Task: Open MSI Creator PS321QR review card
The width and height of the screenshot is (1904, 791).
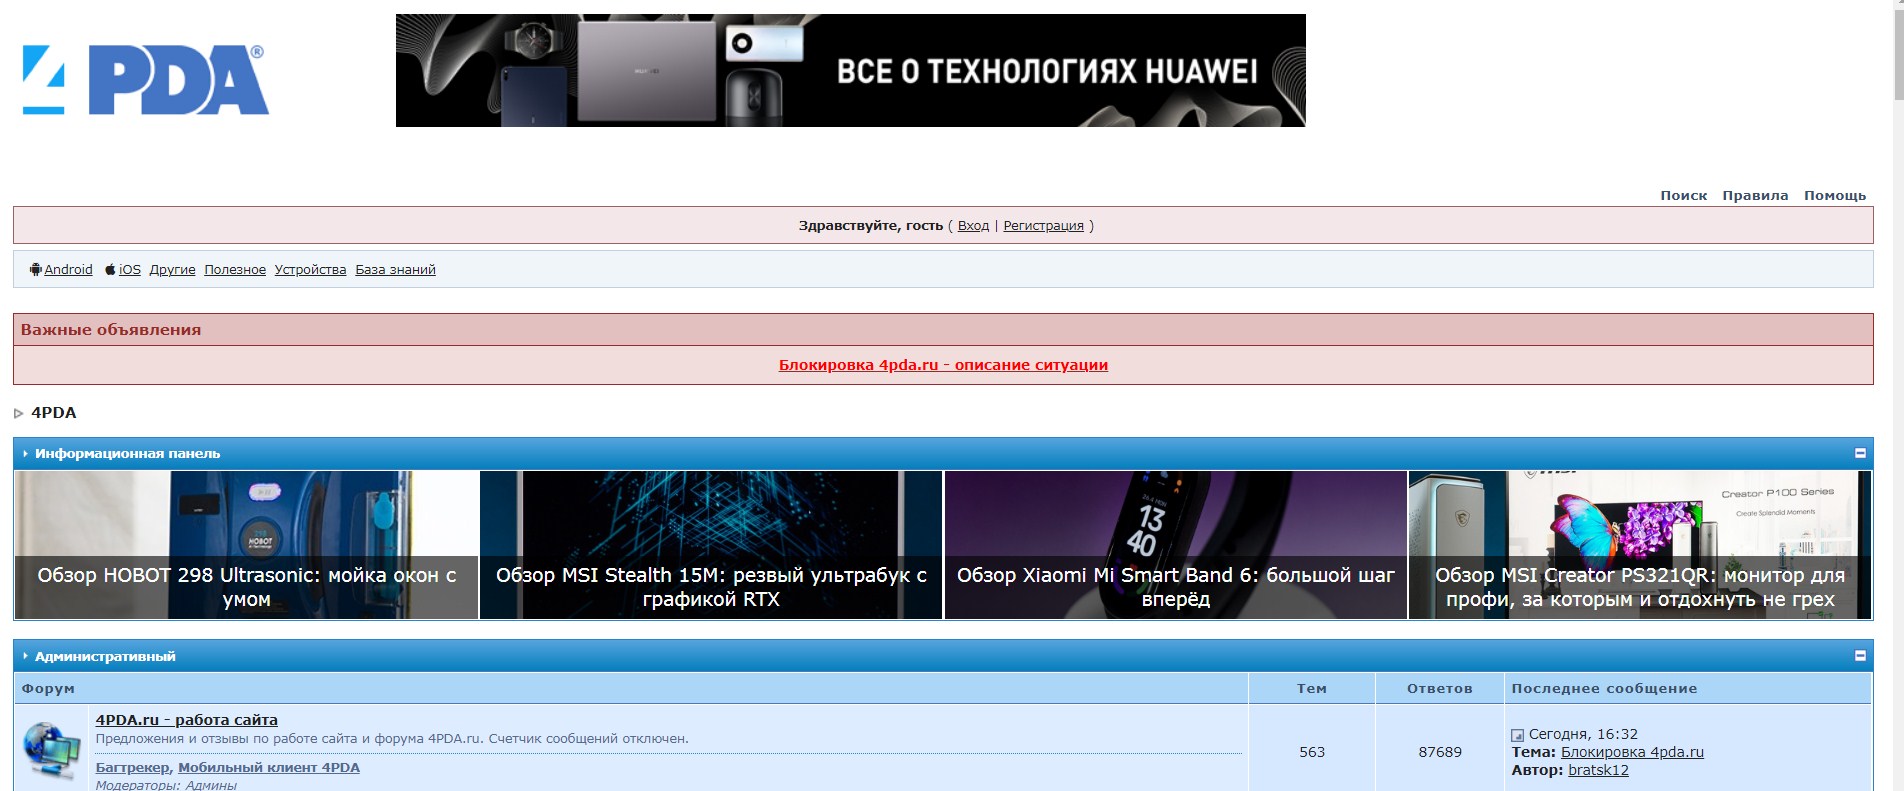Action: [x=1640, y=545]
